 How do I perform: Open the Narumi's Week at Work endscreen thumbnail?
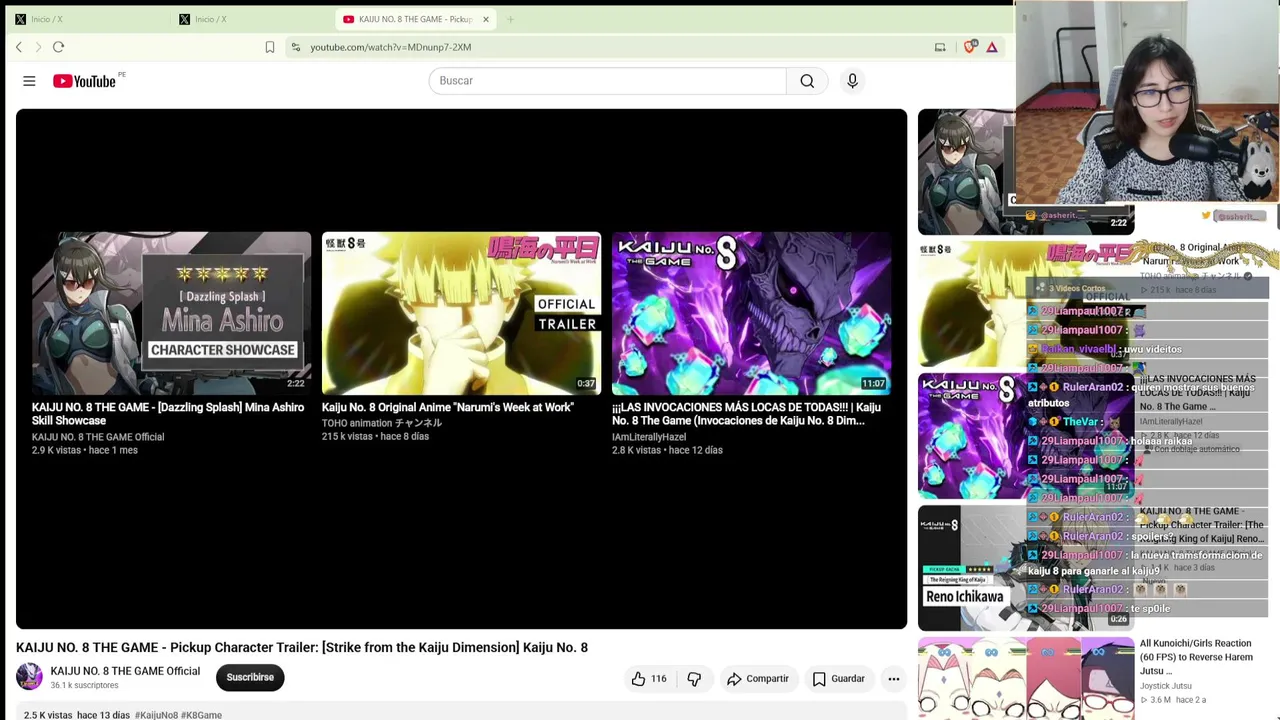tap(461, 314)
